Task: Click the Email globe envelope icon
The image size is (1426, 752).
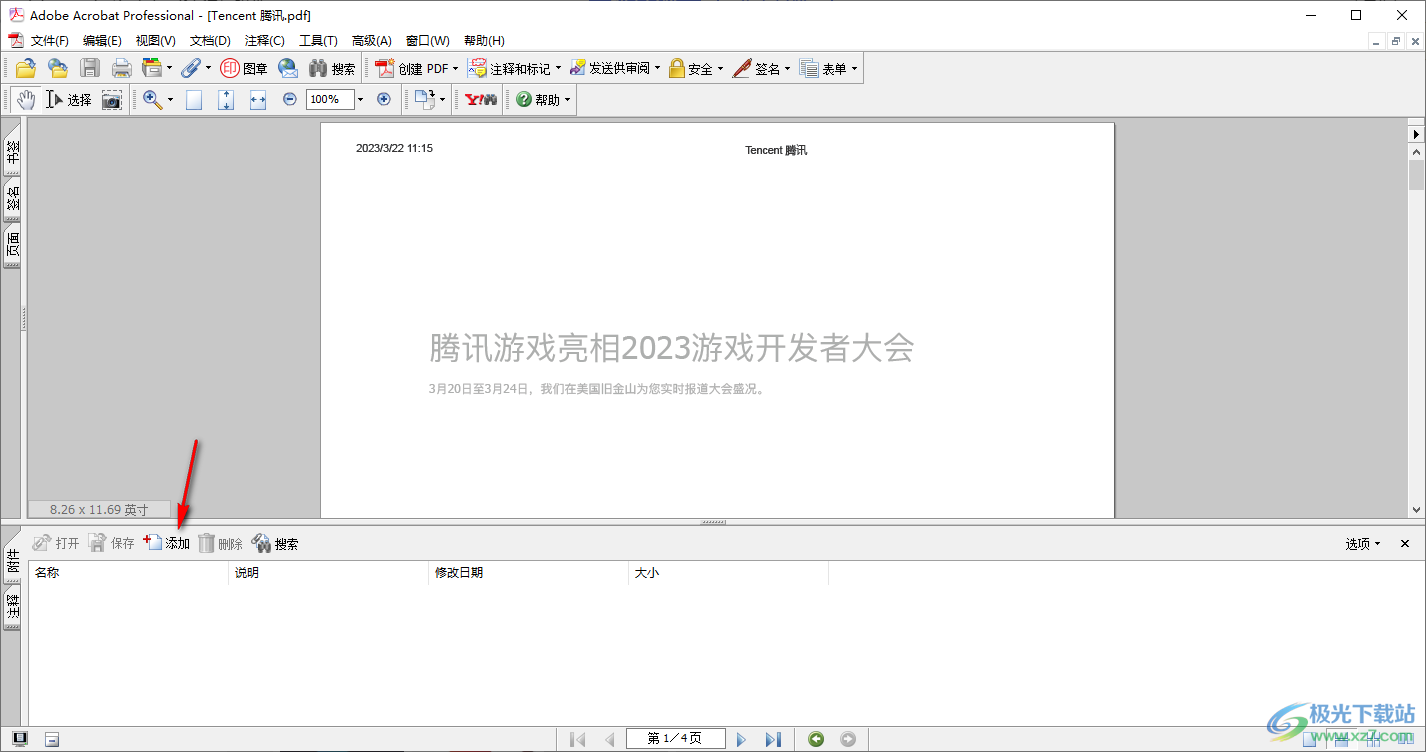Action: click(x=288, y=68)
